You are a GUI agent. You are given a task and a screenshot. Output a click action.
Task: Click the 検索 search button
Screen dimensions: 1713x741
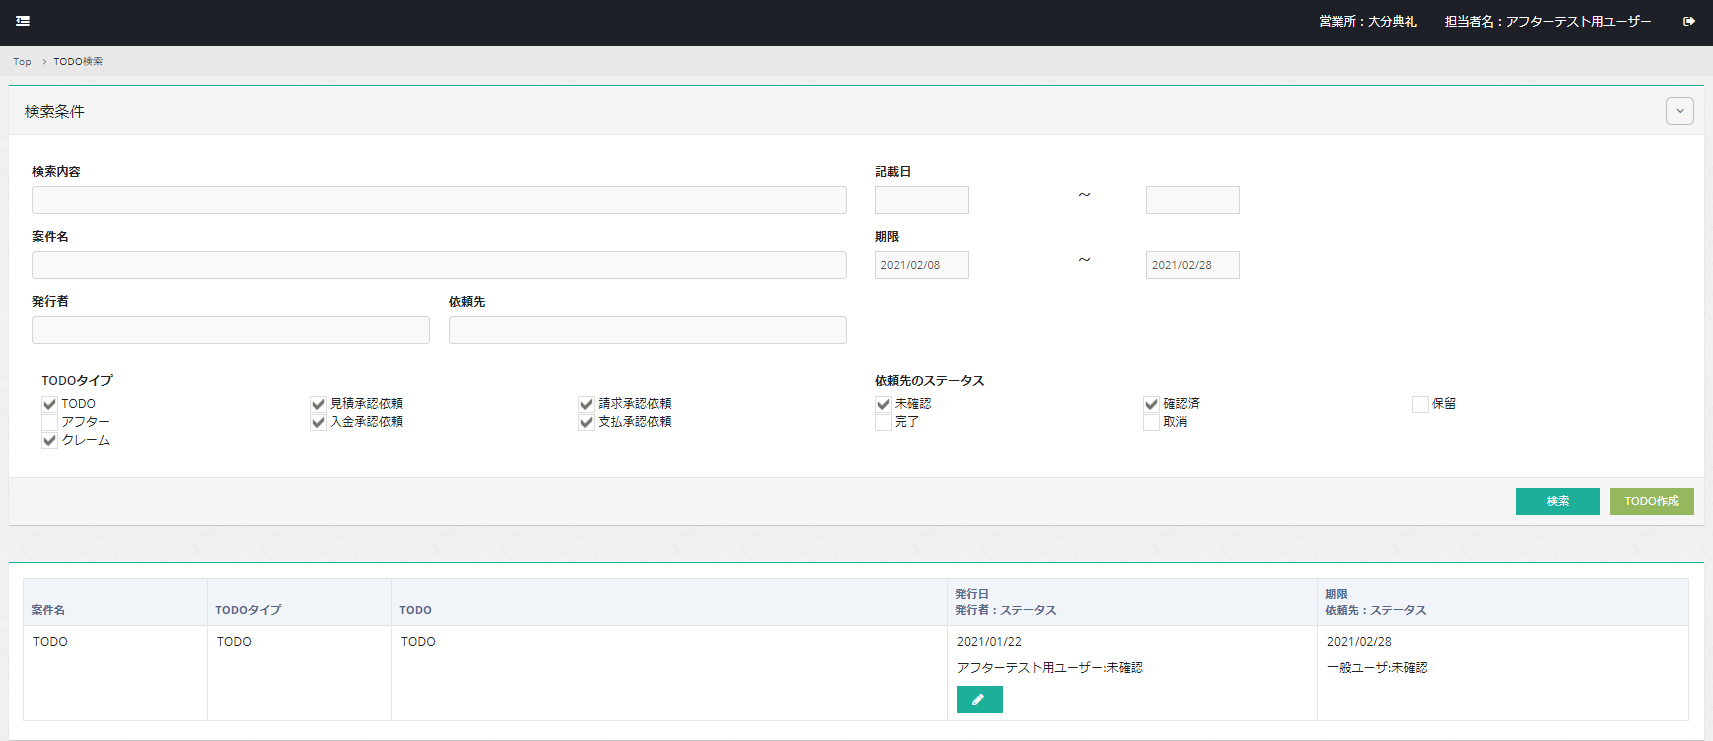pyautogui.click(x=1557, y=501)
